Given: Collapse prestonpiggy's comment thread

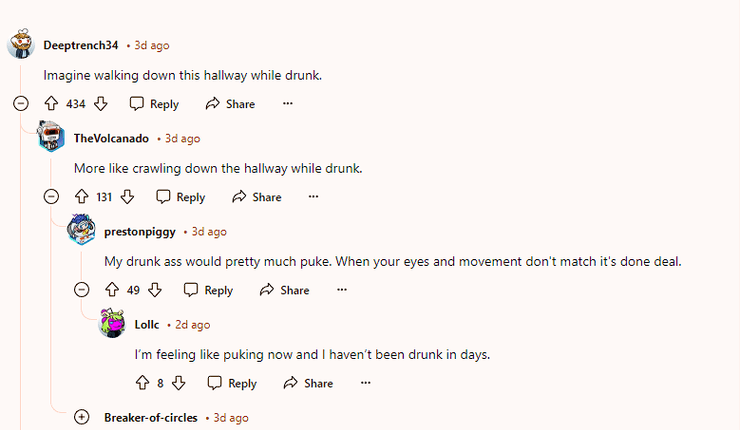Looking at the screenshot, I should (x=82, y=290).
